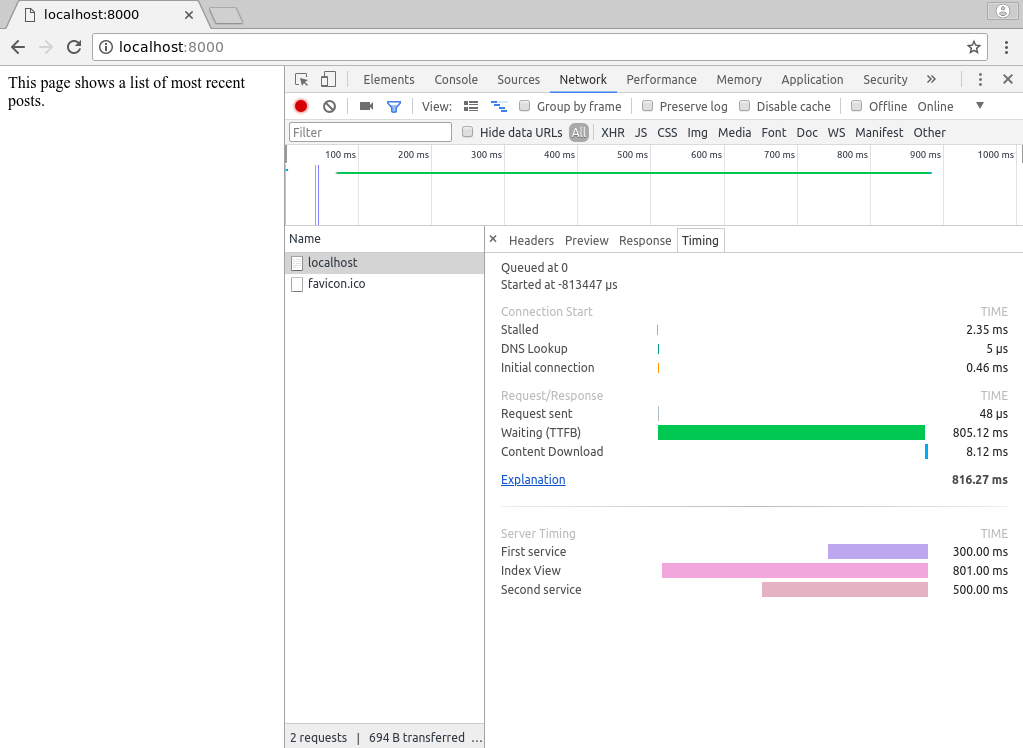Toggle Hide data URLs

tap(467, 131)
